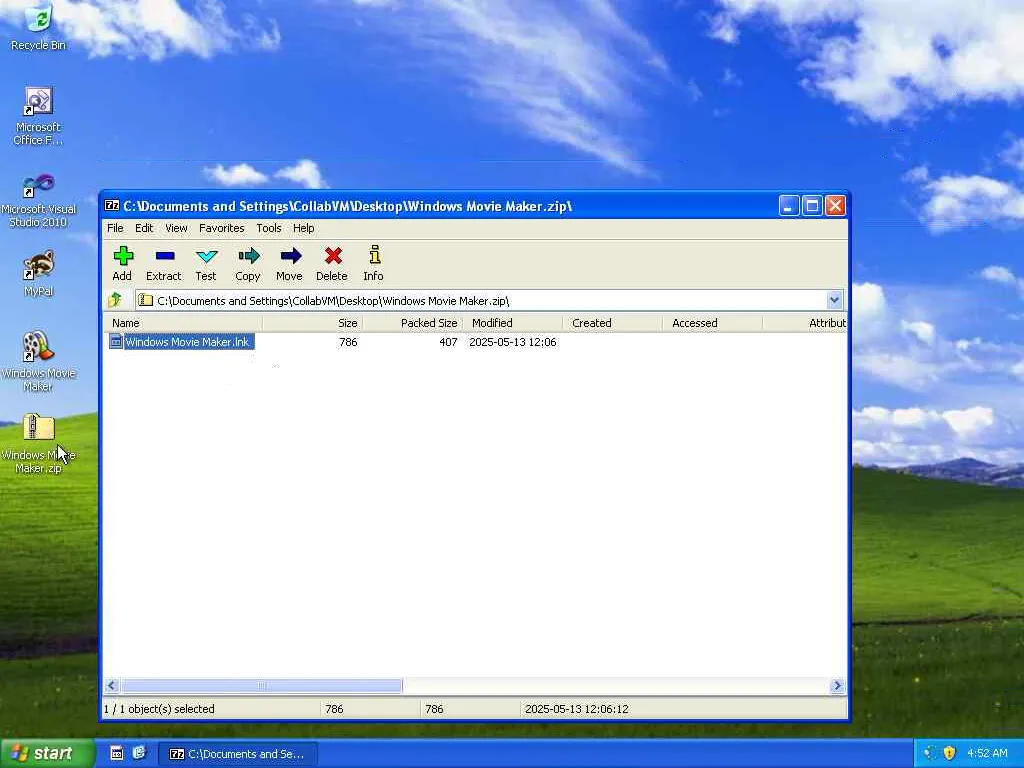Open the Tools menu
The height and width of the screenshot is (768, 1024).
pyautogui.click(x=268, y=228)
